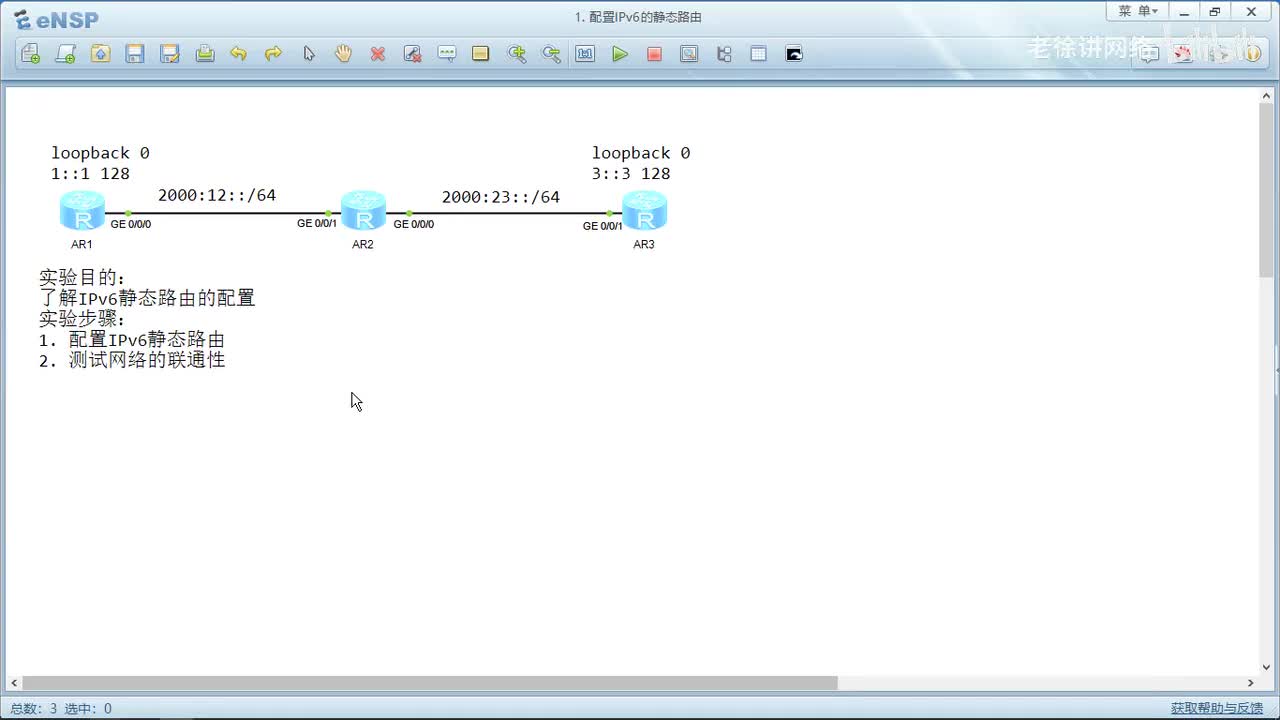Open the black CLI console icon
The width and height of the screenshot is (1280, 720).
click(794, 54)
